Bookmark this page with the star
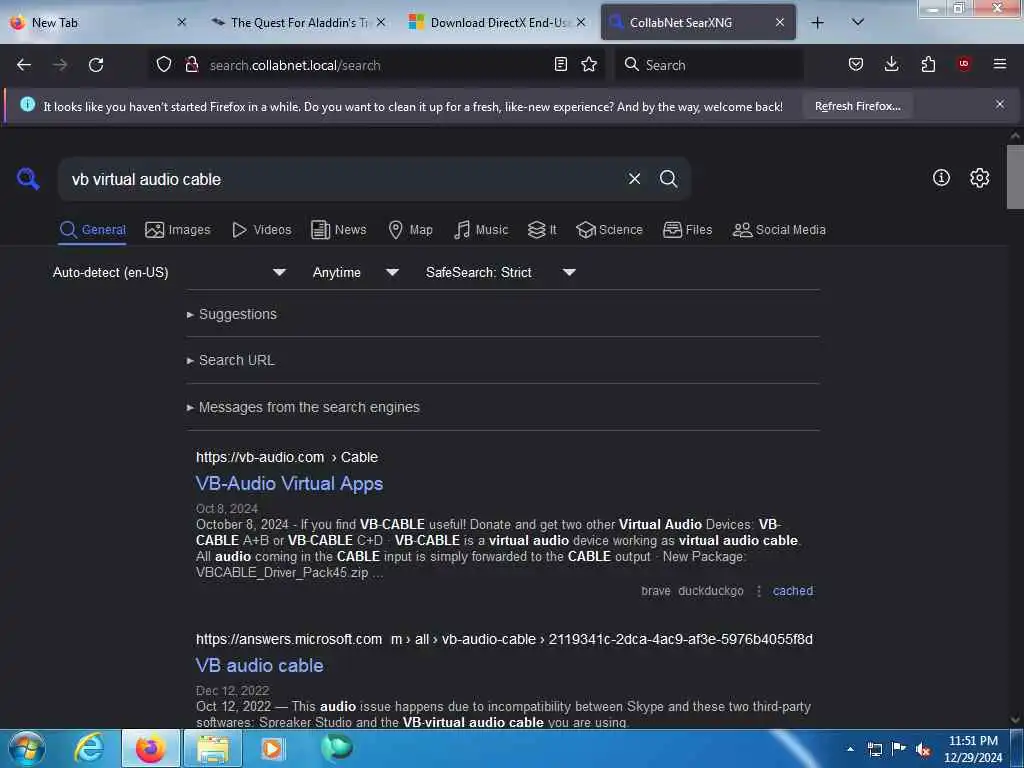The height and width of the screenshot is (768, 1024). [589, 64]
